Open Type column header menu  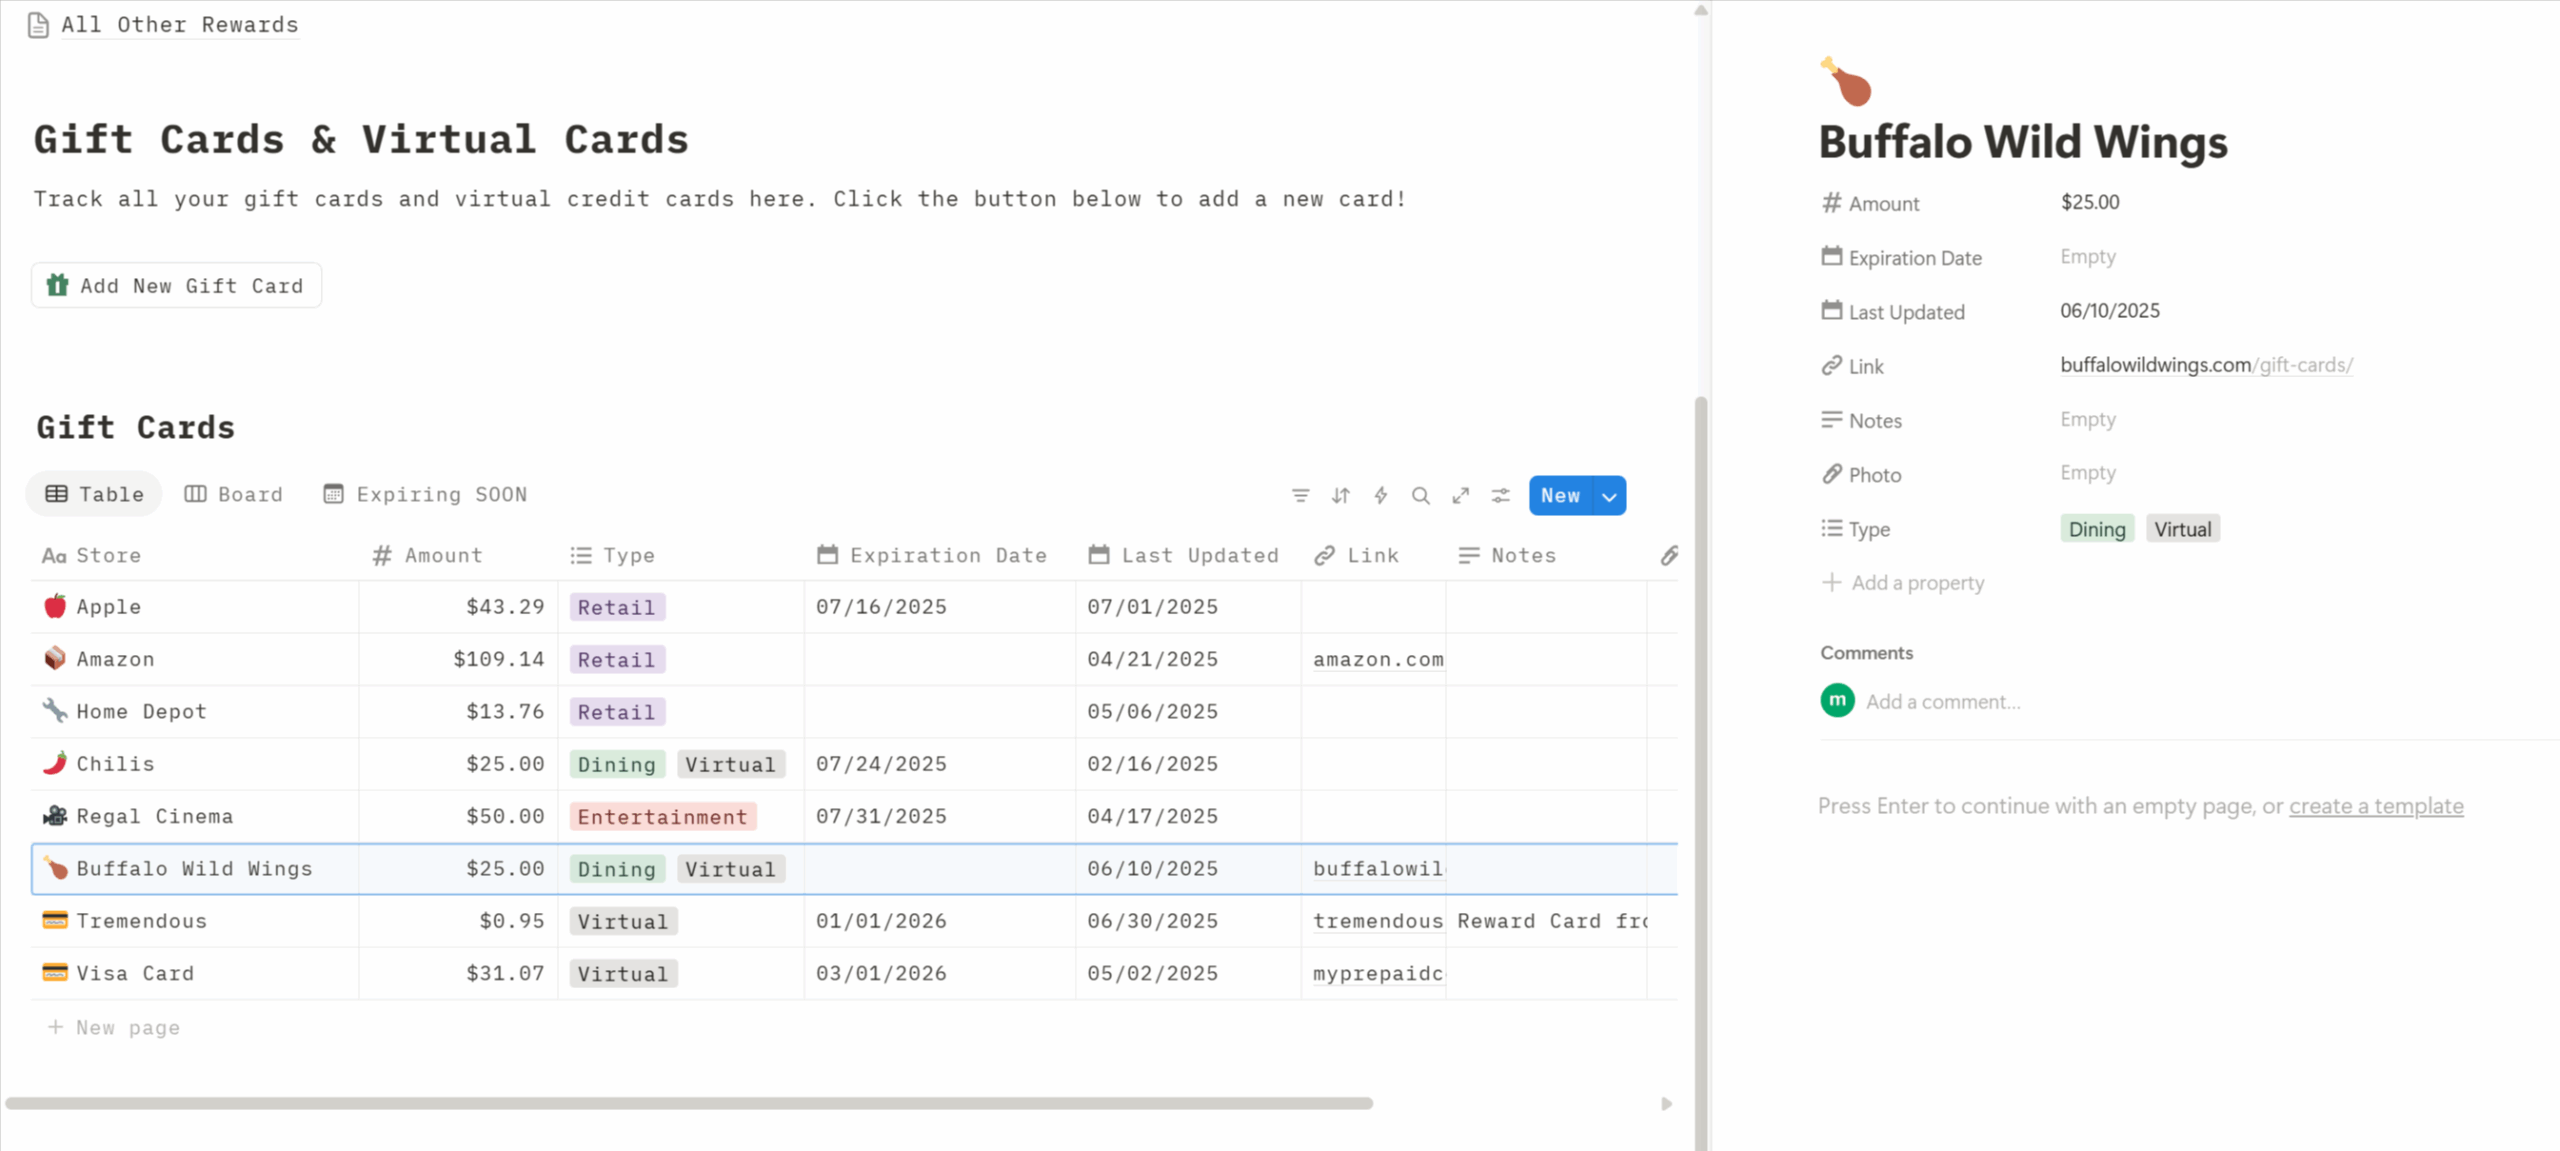click(681, 555)
